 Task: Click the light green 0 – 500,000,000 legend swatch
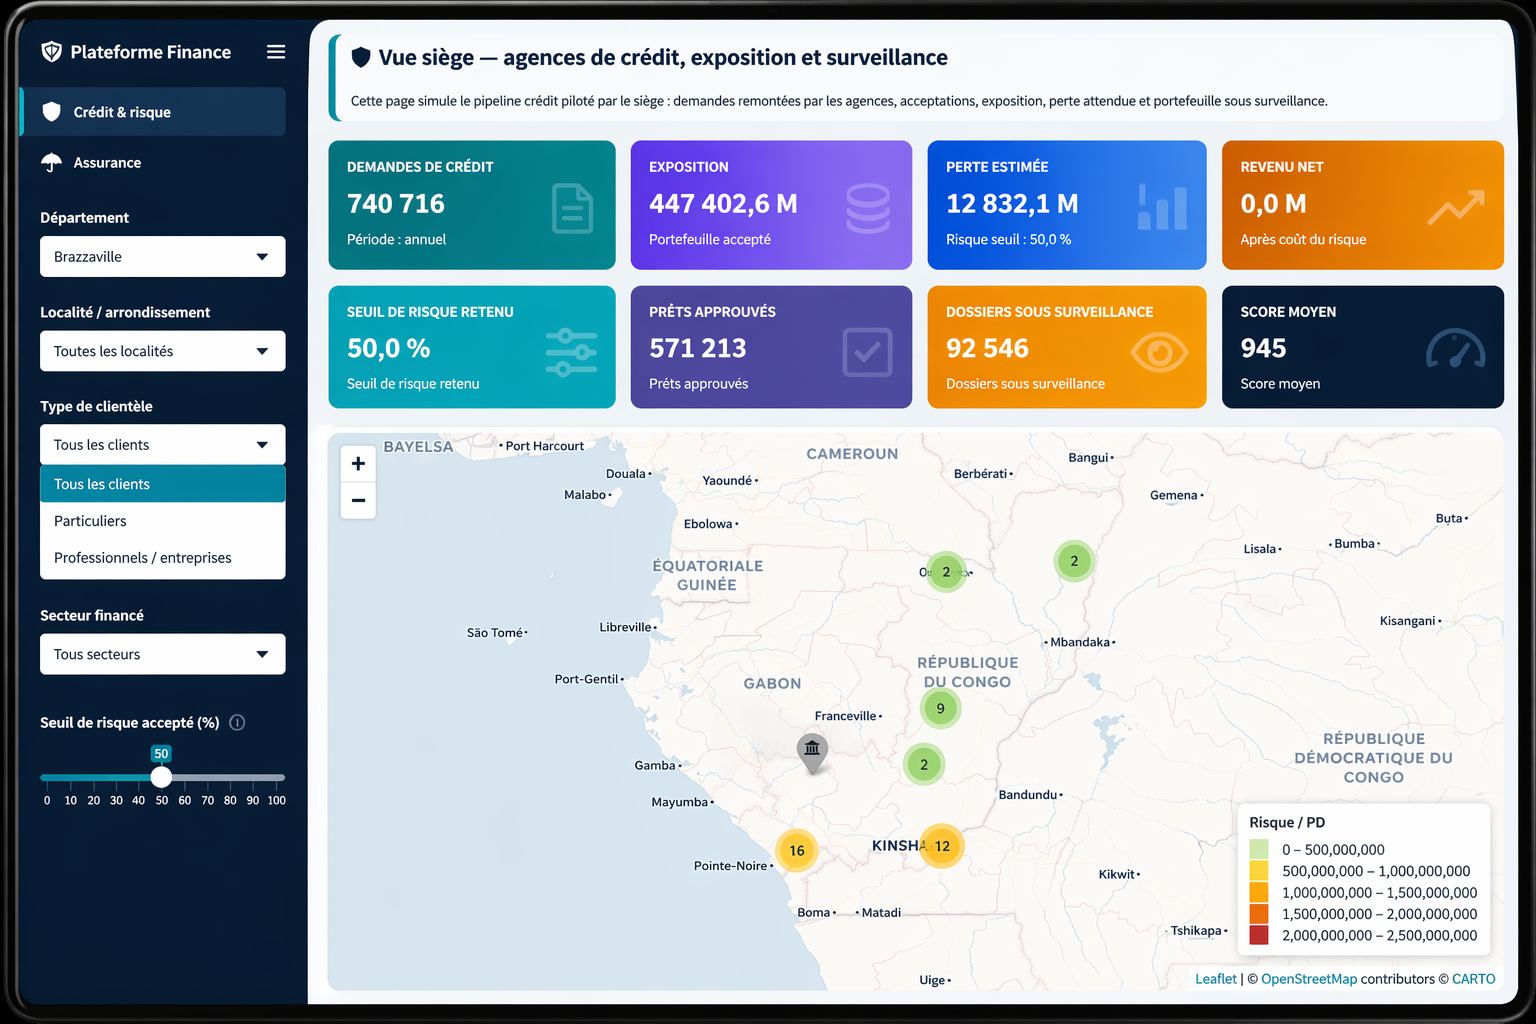click(x=1259, y=850)
